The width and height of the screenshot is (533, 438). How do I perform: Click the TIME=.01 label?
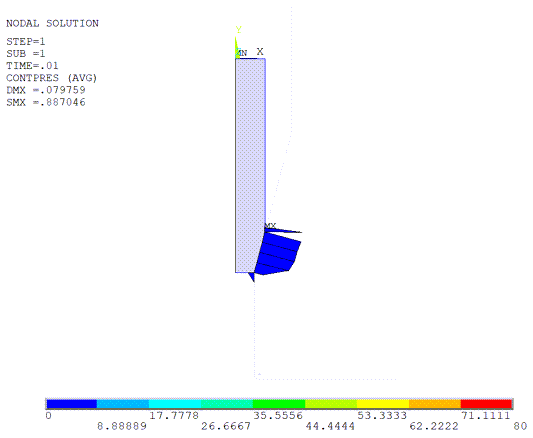pyautogui.click(x=32, y=66)
